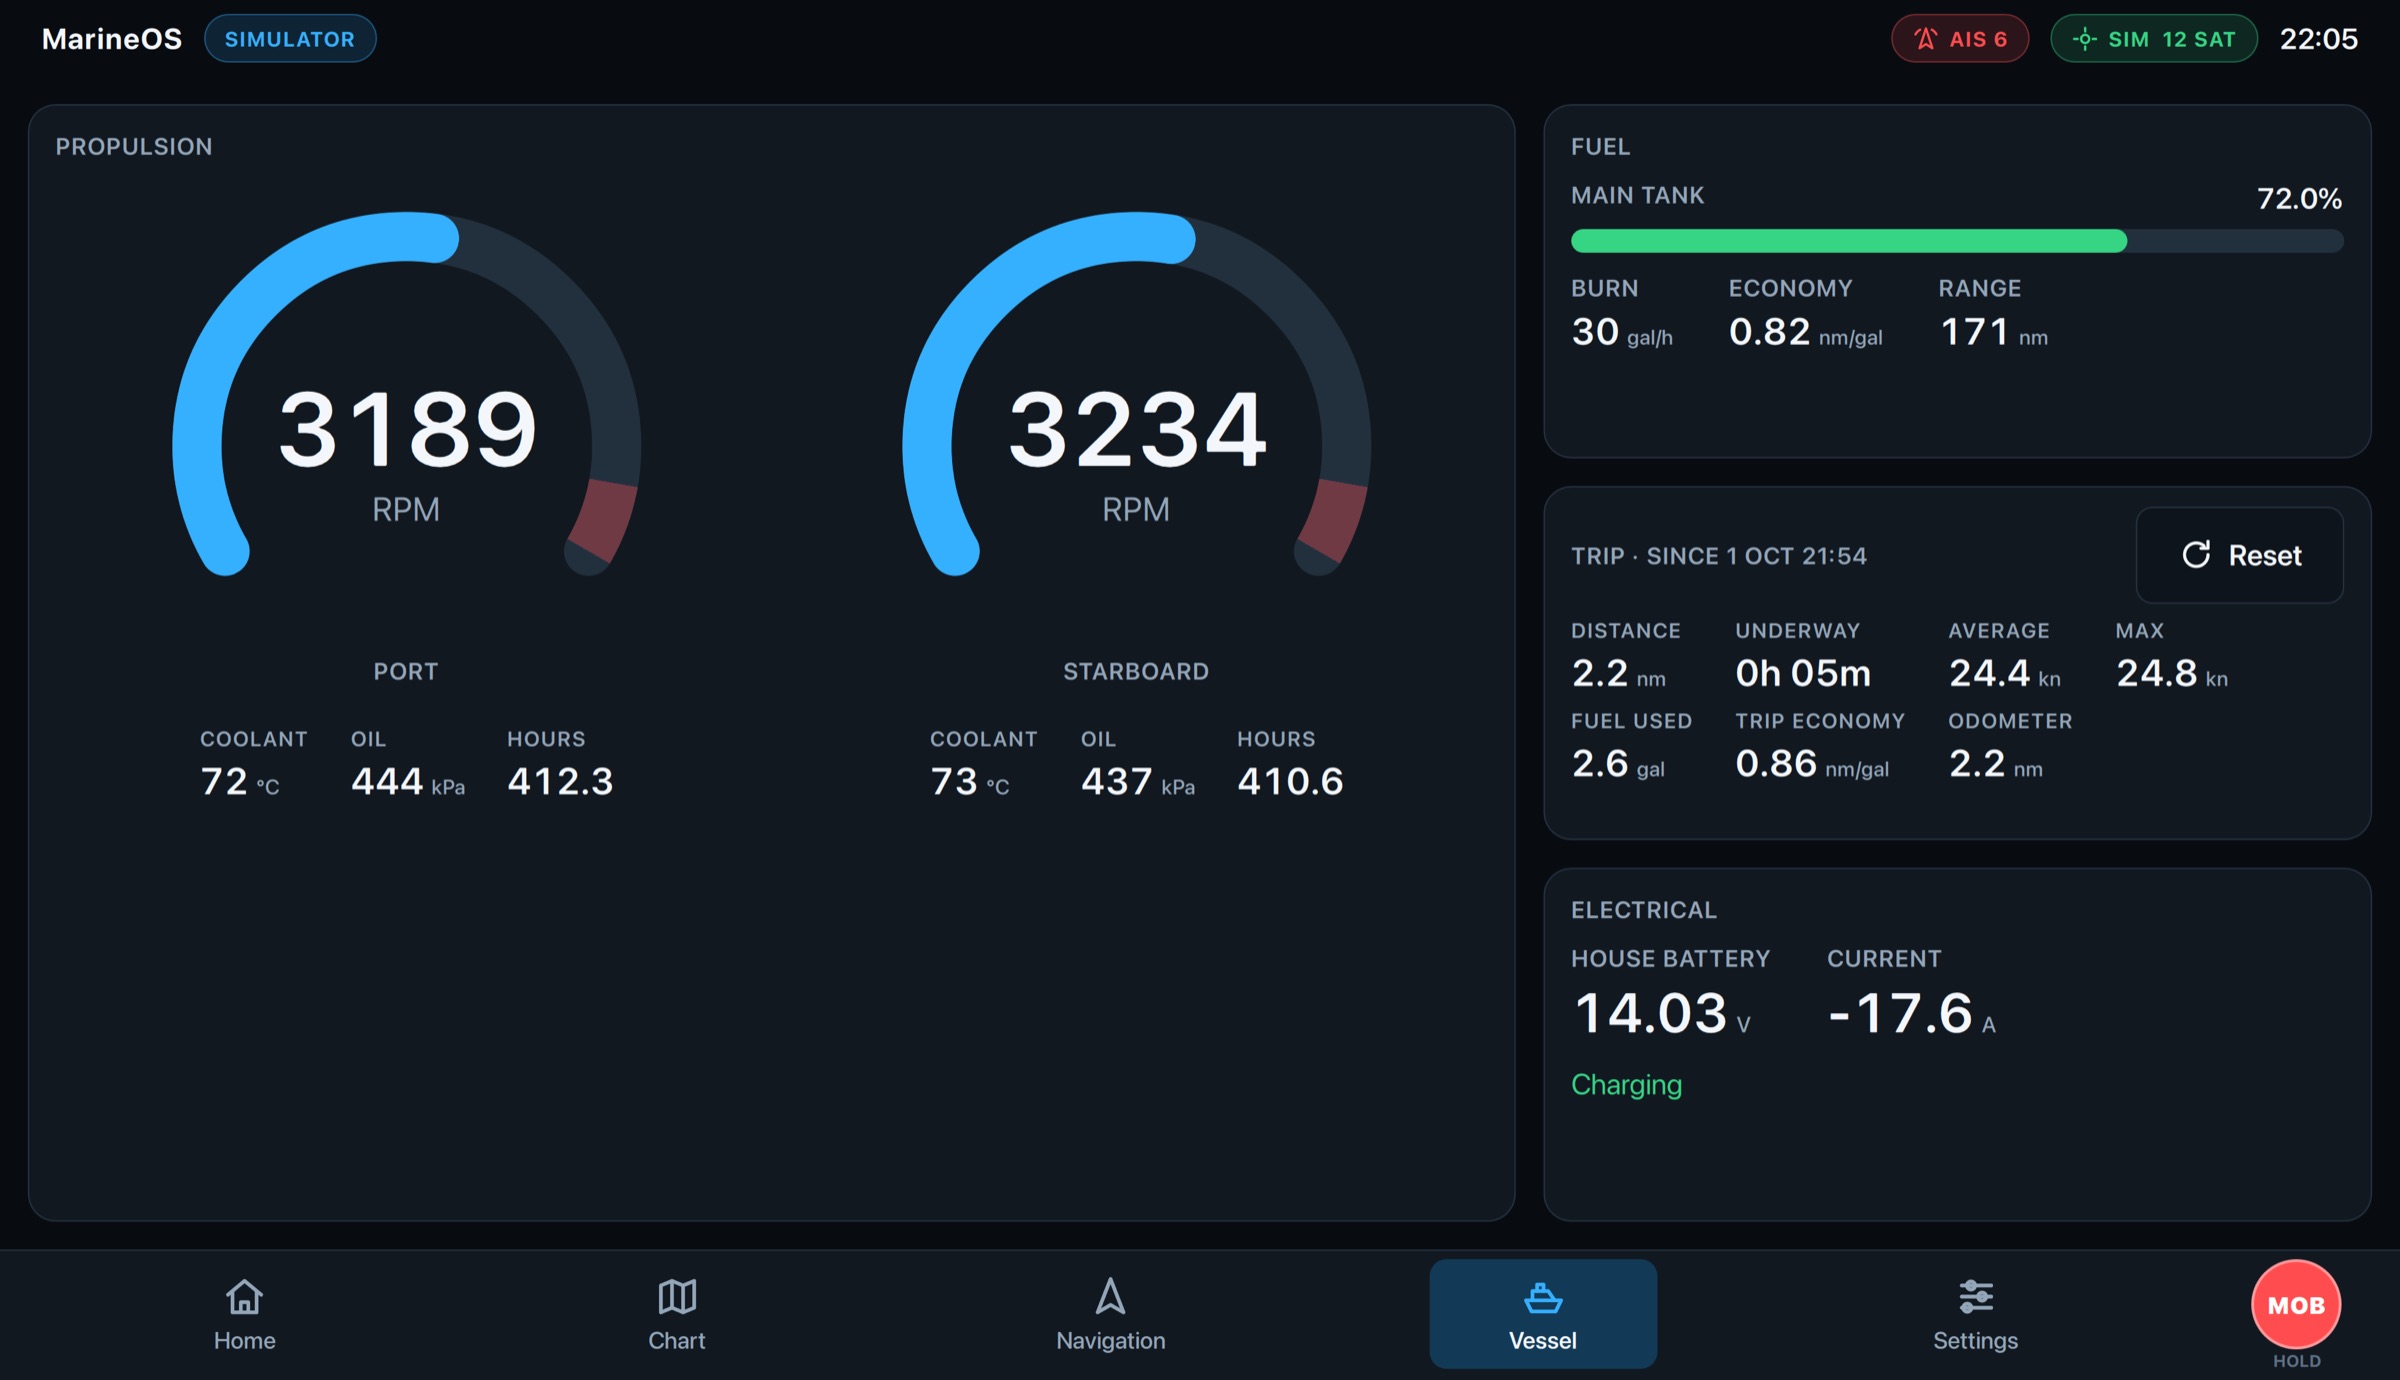The width and height of the screenshot is (2400, 1380).
Task: Click the AIS 6 status pill
Action: point(1959,39)
